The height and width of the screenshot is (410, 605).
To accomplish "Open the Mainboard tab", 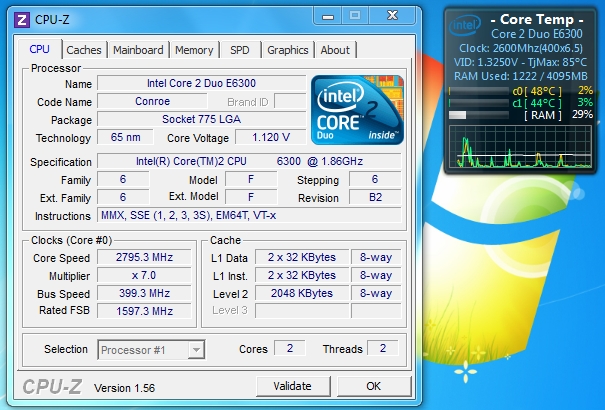I will [138, 50].
